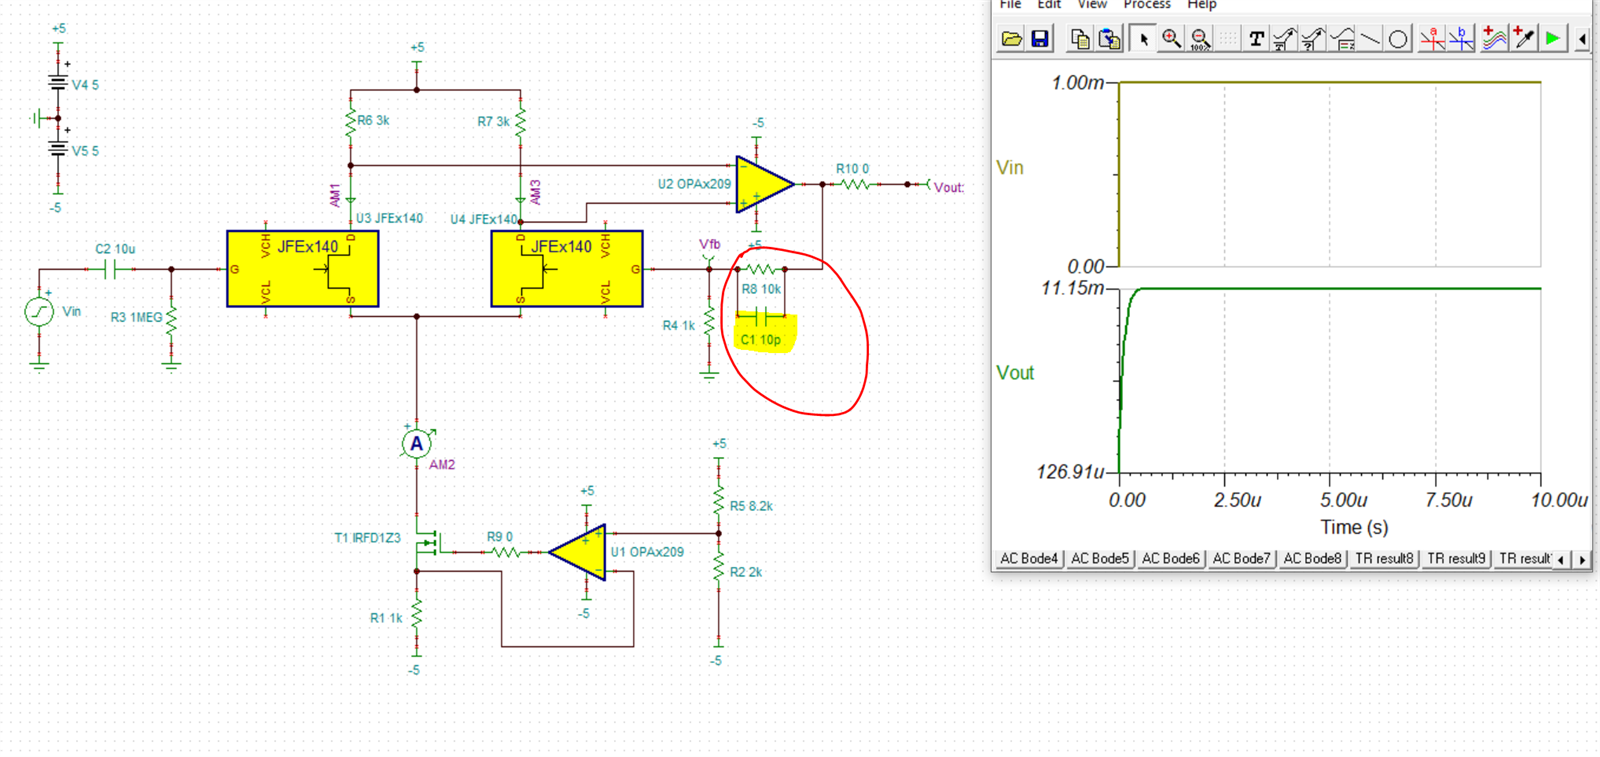The image size is (1600, 757).
Task: Select the U1 OPAx209 op-amp symbol
Action: point(578,552)
